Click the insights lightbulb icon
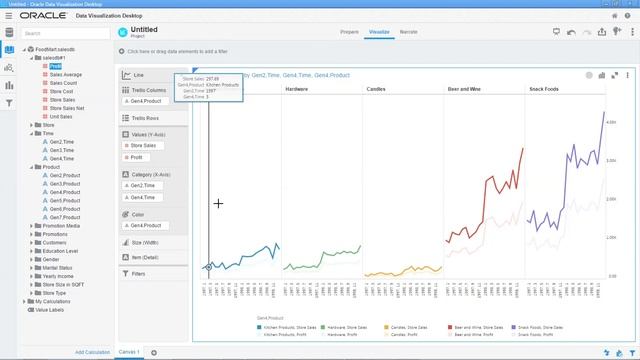Screen dimensions: 640x360 pos(617,31)
